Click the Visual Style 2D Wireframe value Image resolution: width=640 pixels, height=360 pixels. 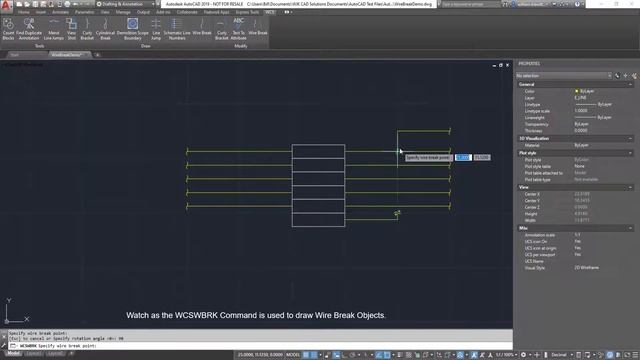tap(587, 268)
